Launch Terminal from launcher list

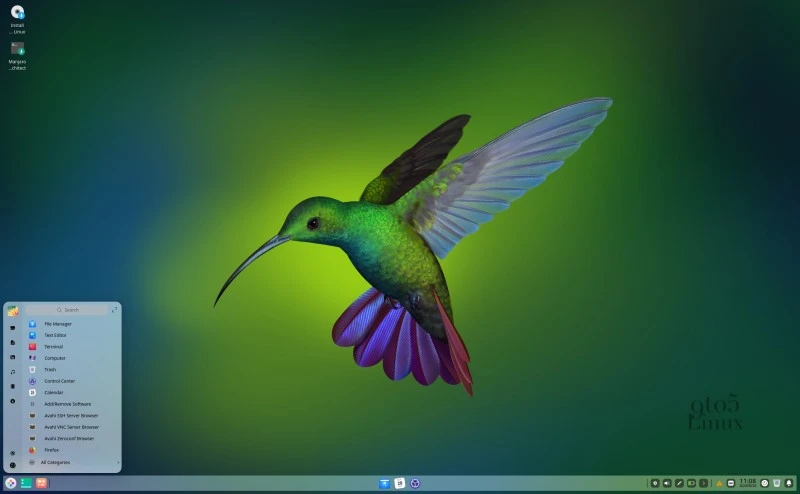(x=71, y=347)
